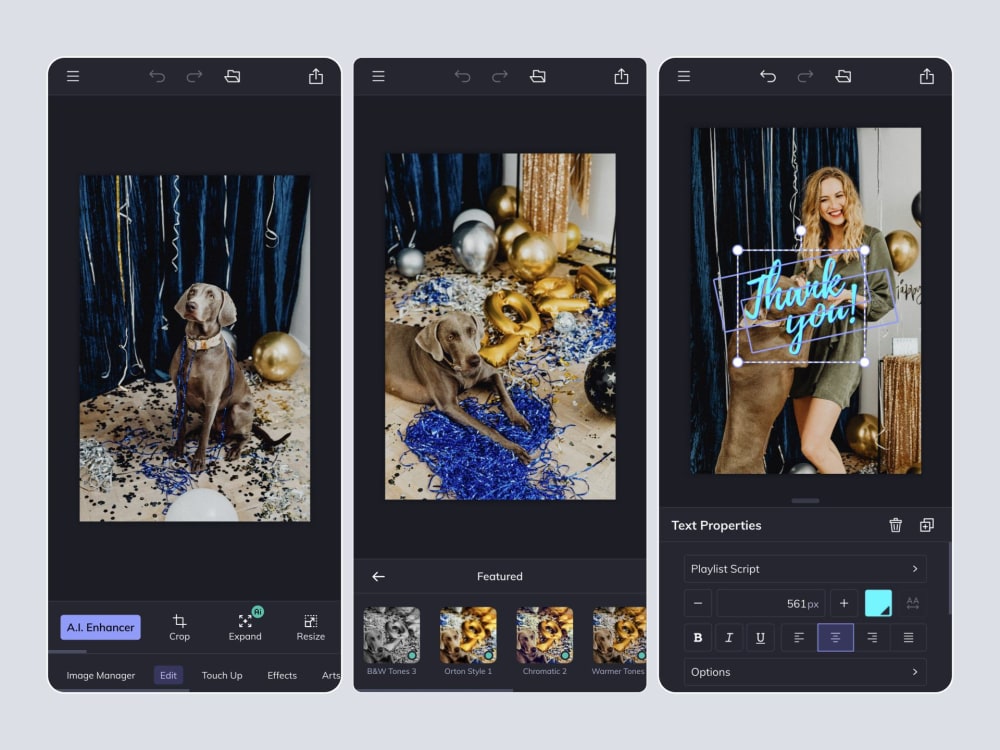Go back from the Featured effects panel
The width and height of the screenshot is (1000, 750).
378,577
